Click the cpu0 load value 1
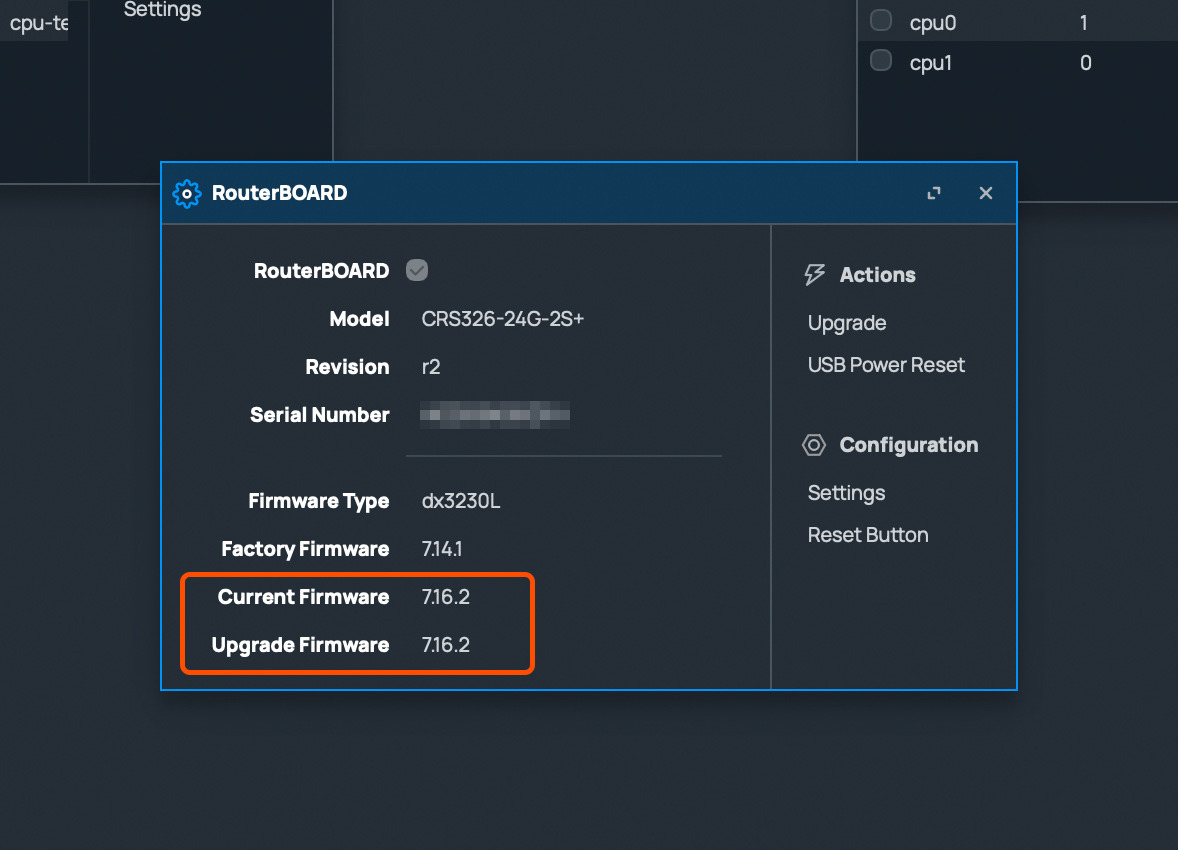The width and height of the screenshot is (1178, 850). click(1083, 23)
